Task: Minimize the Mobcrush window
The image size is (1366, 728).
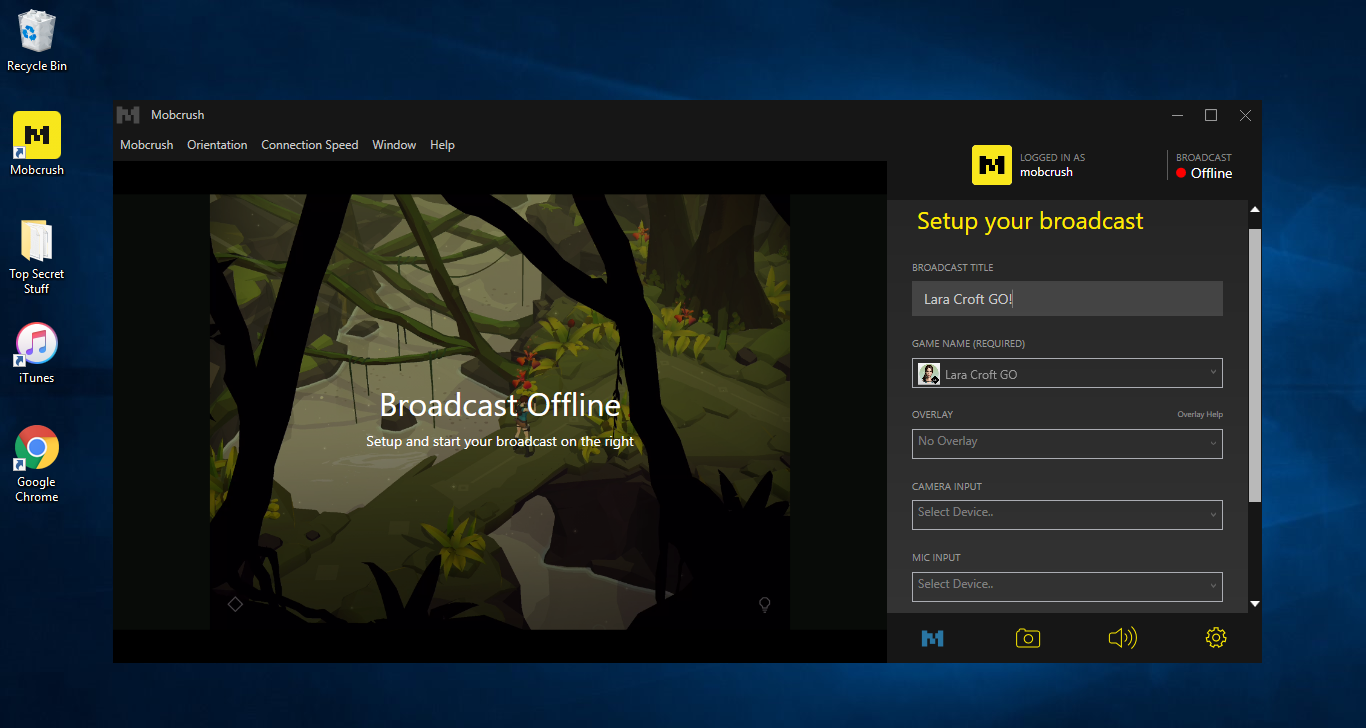Action: (1176, 115)
